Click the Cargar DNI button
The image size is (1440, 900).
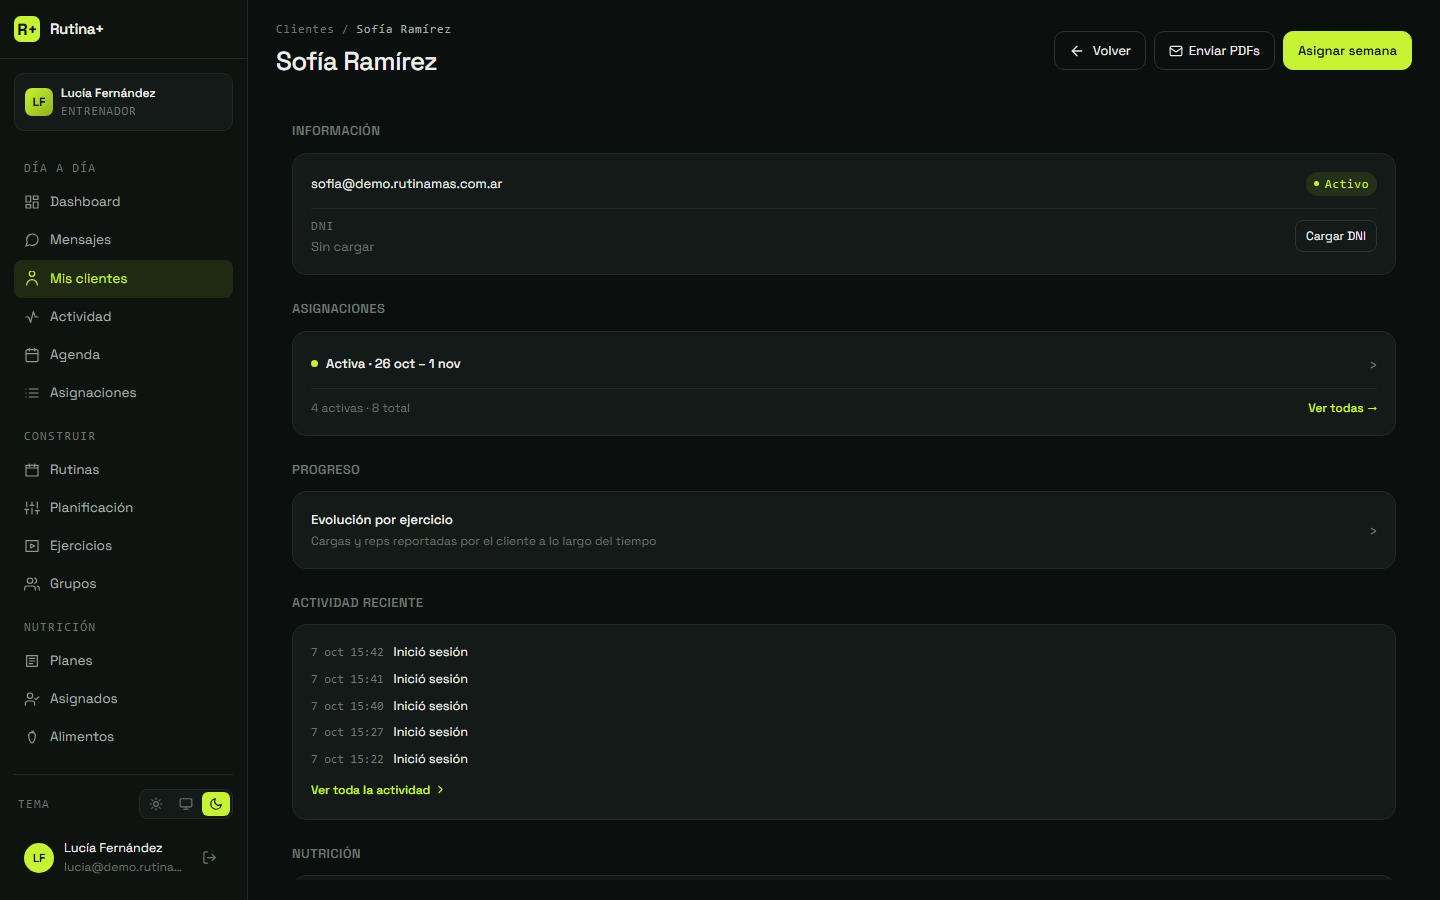point(1336,236)
